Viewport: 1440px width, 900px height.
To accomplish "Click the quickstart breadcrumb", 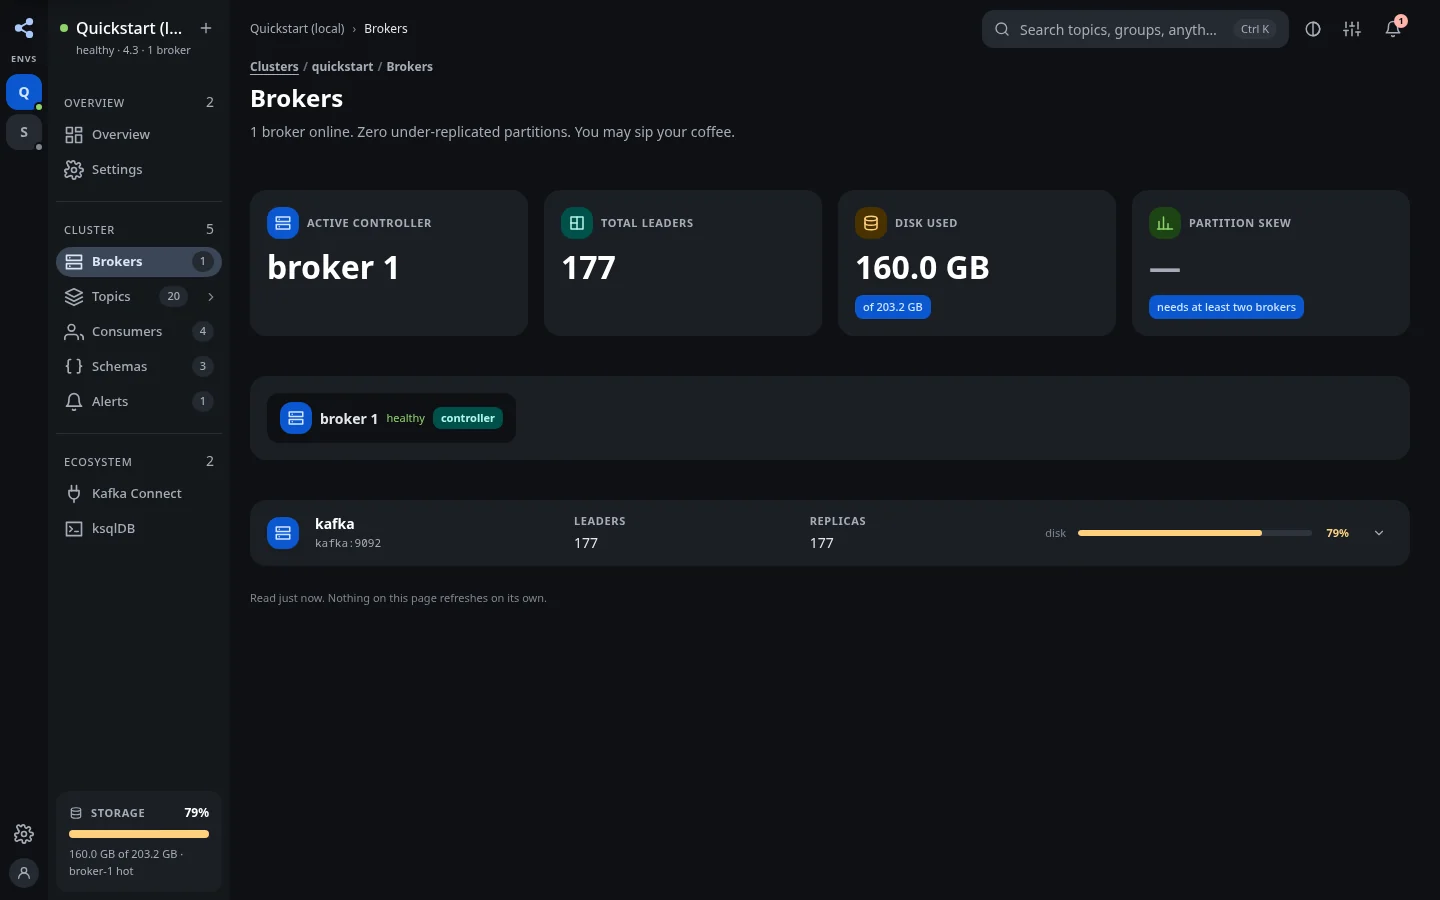I will pos(342,67).
